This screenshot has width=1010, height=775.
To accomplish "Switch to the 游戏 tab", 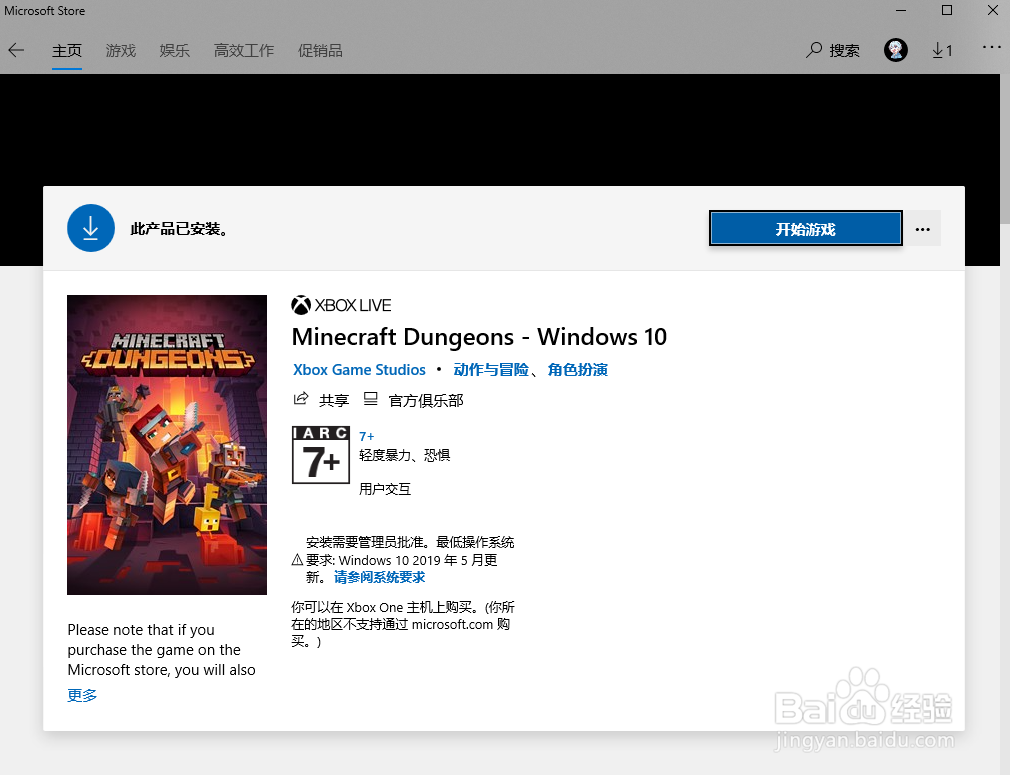I will pos(120,50).
